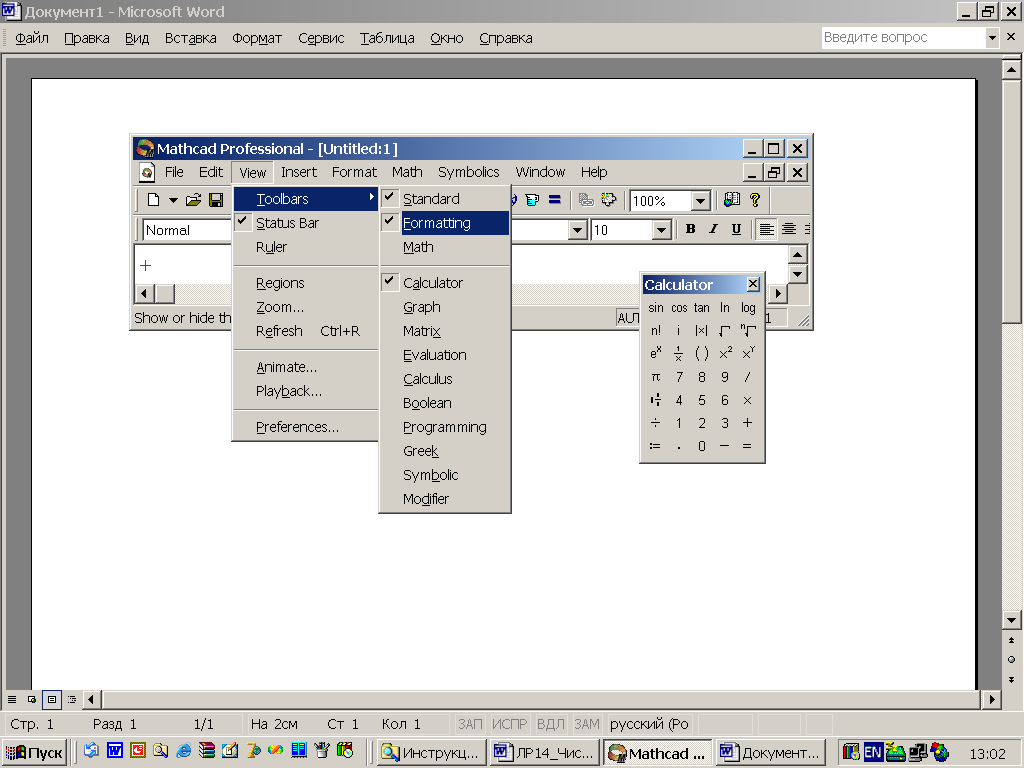
Task: Open the Resource Center book icon
Action: [x=732, y=200]
